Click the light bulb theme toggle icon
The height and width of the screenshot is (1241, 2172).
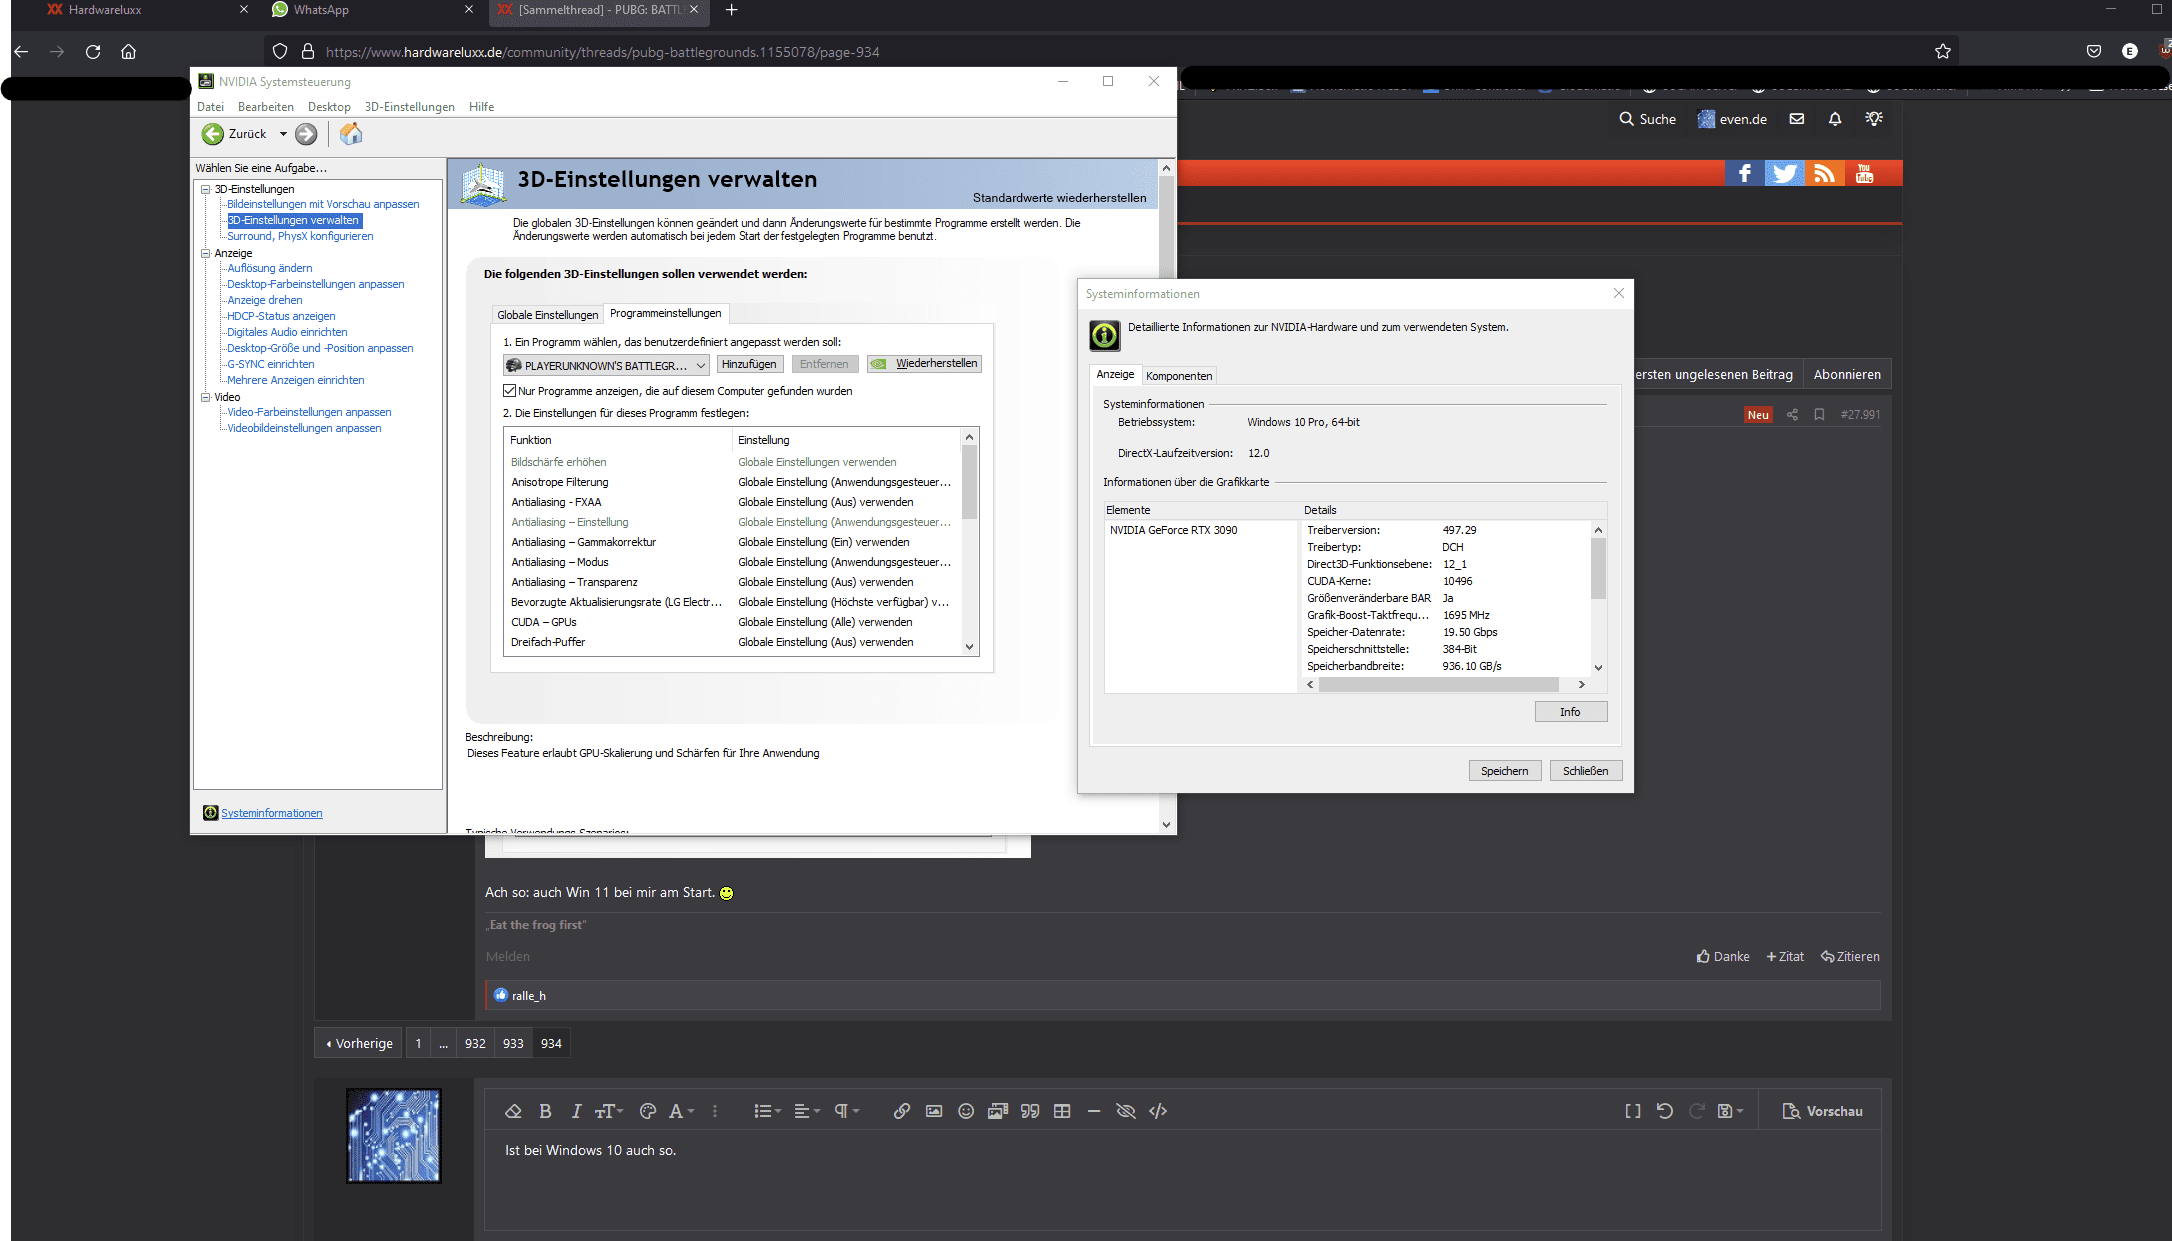point(1874,119)
